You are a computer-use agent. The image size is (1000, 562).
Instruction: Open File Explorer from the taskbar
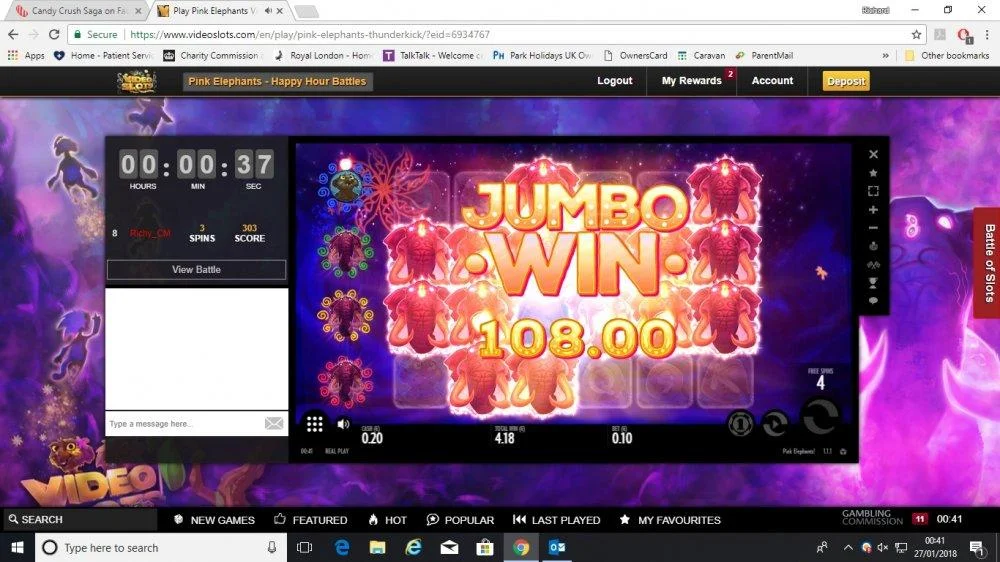[378, 547]
